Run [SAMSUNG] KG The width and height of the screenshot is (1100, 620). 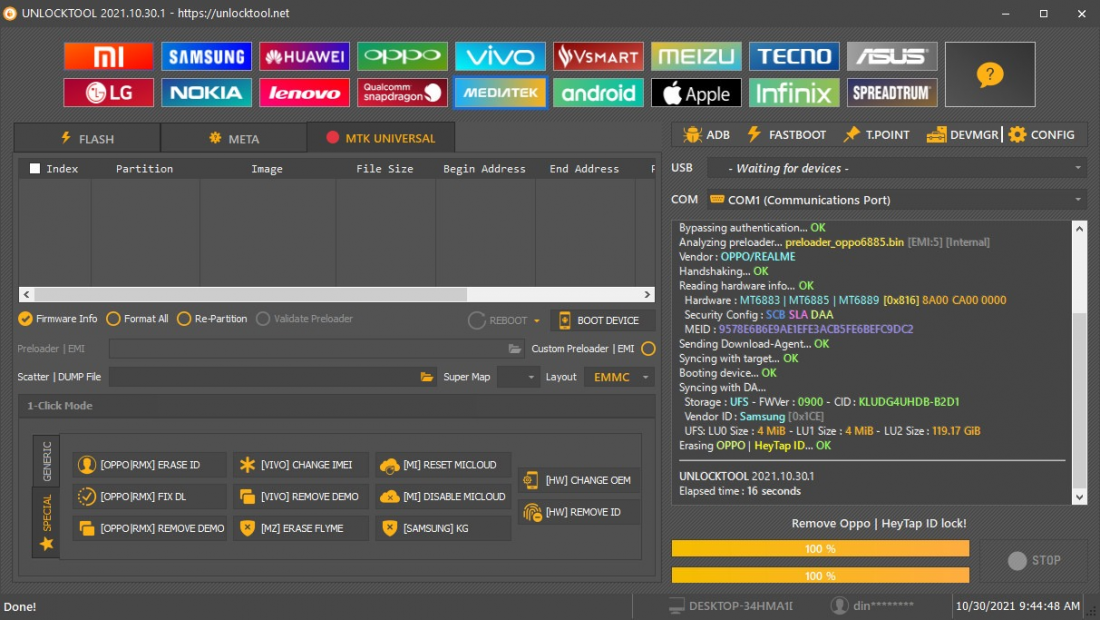[443, 528]
